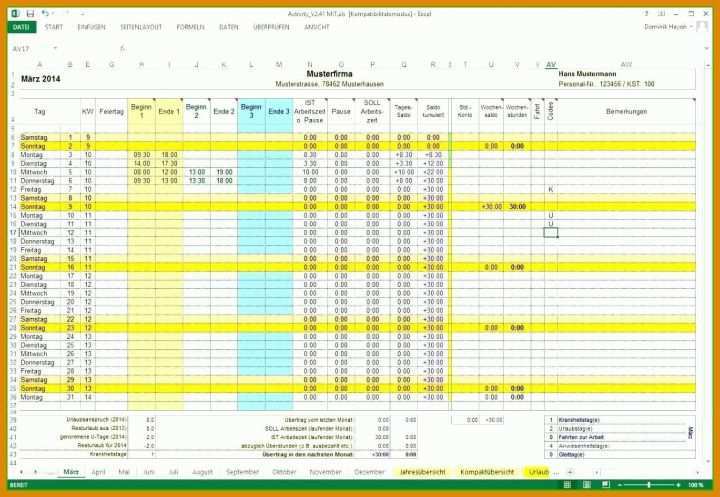Open the EINFÜGEN ribbon tab

point(91,27)
